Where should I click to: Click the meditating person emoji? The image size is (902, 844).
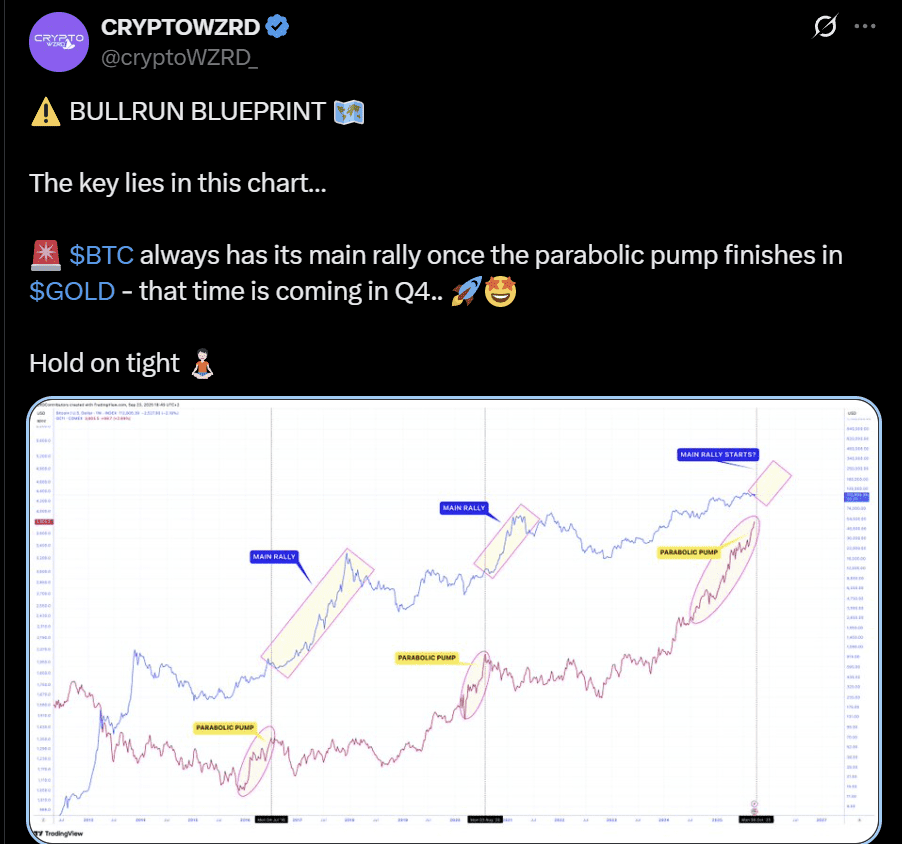tap(202, 363)
